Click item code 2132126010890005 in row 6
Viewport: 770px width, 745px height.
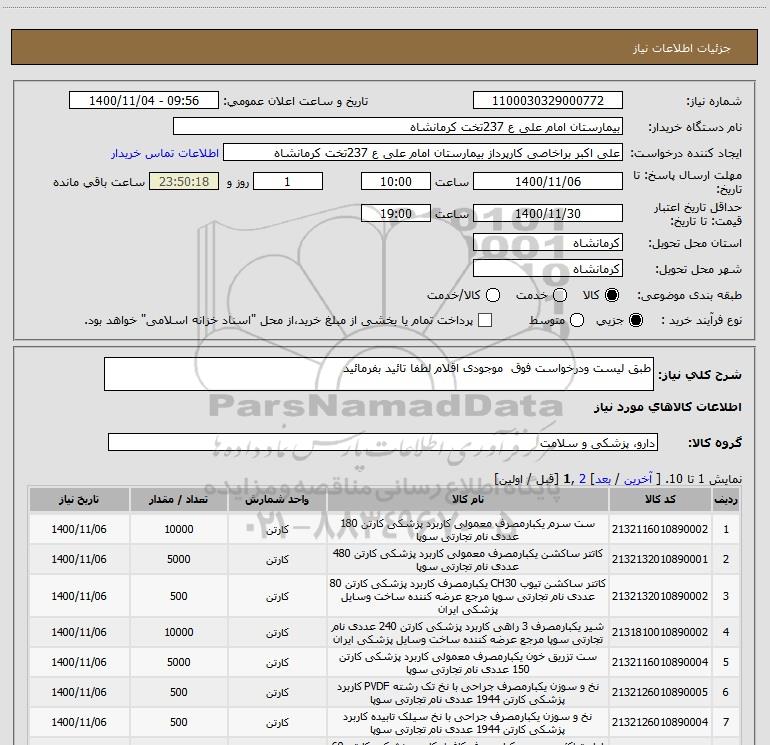(660, 692)
